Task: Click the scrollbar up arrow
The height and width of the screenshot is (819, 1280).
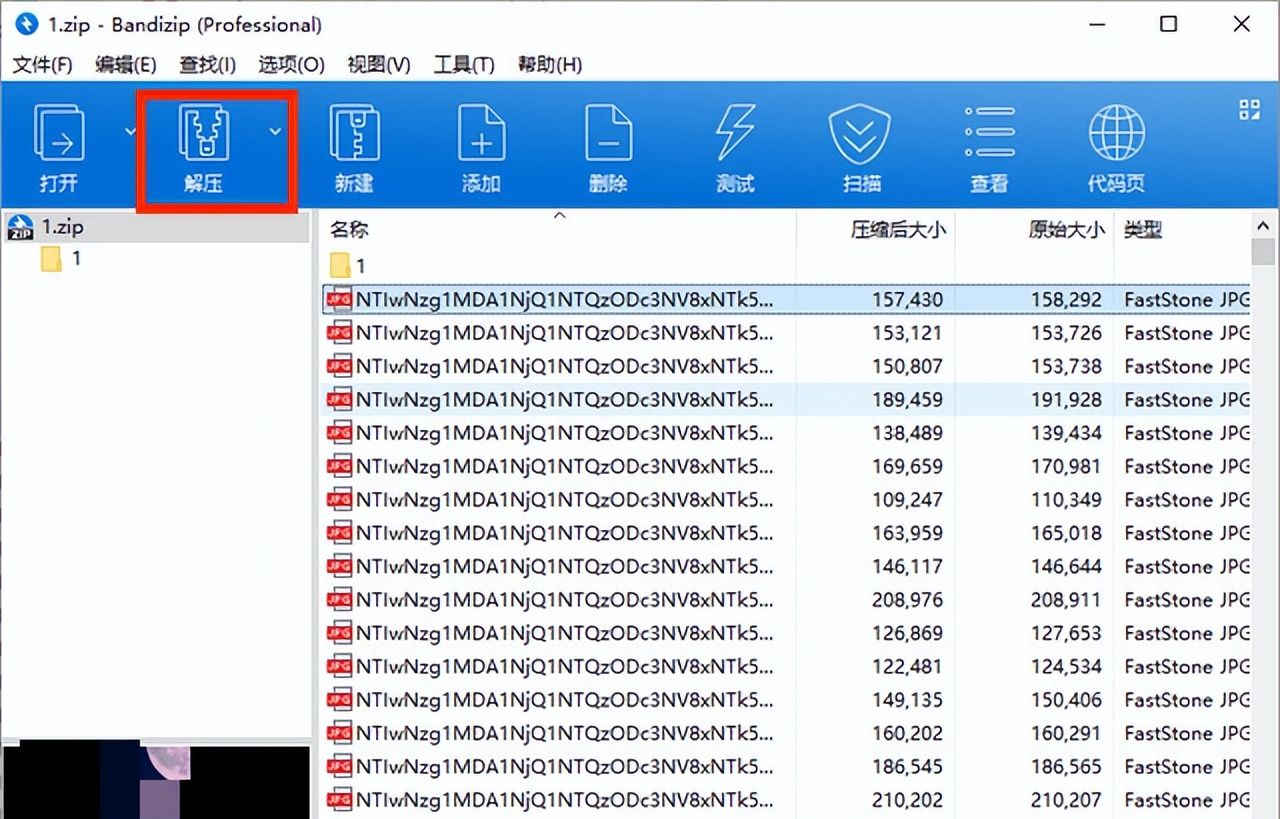Action: click(1264, 225)
